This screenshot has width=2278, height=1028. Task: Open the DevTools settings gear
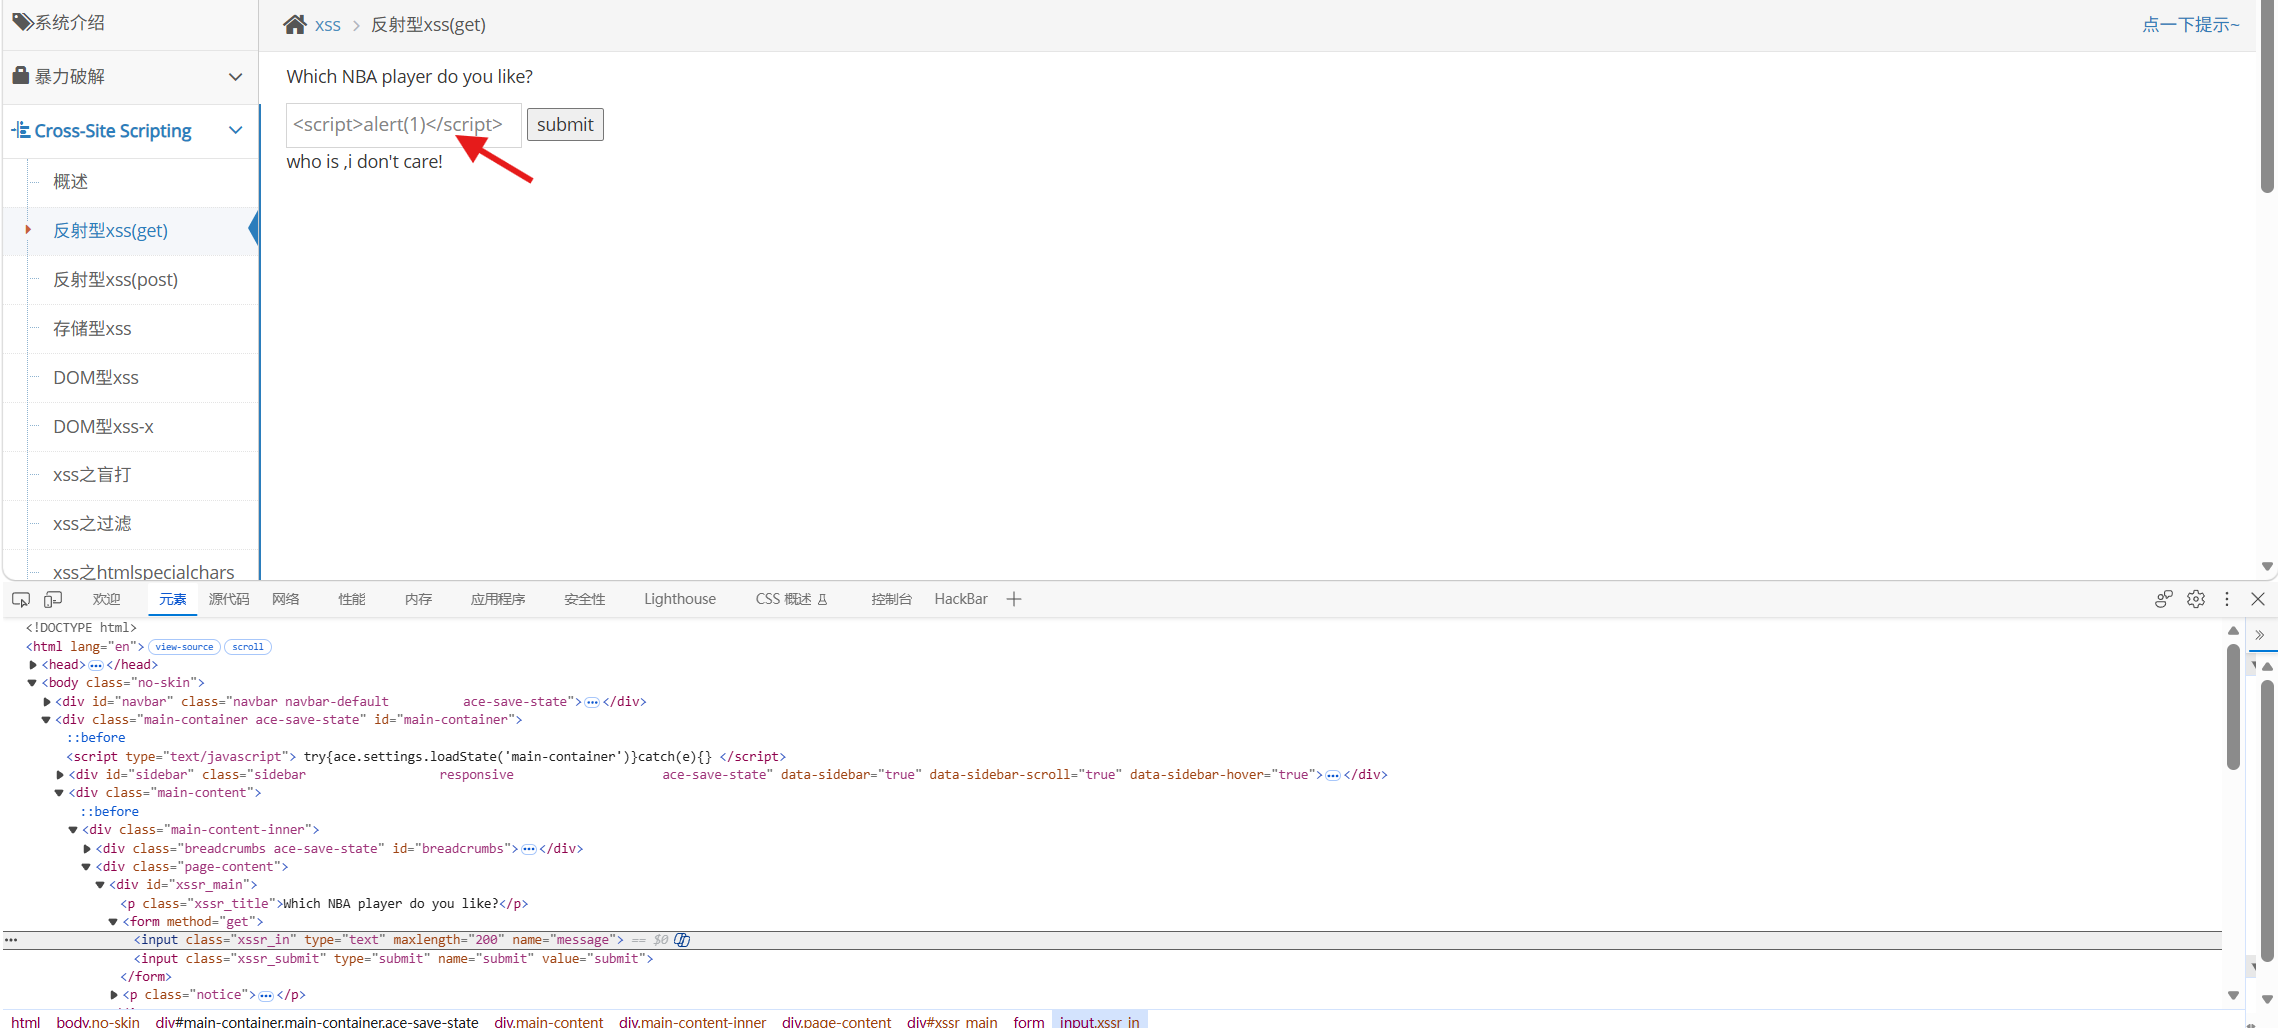(x=2196, y=599)
